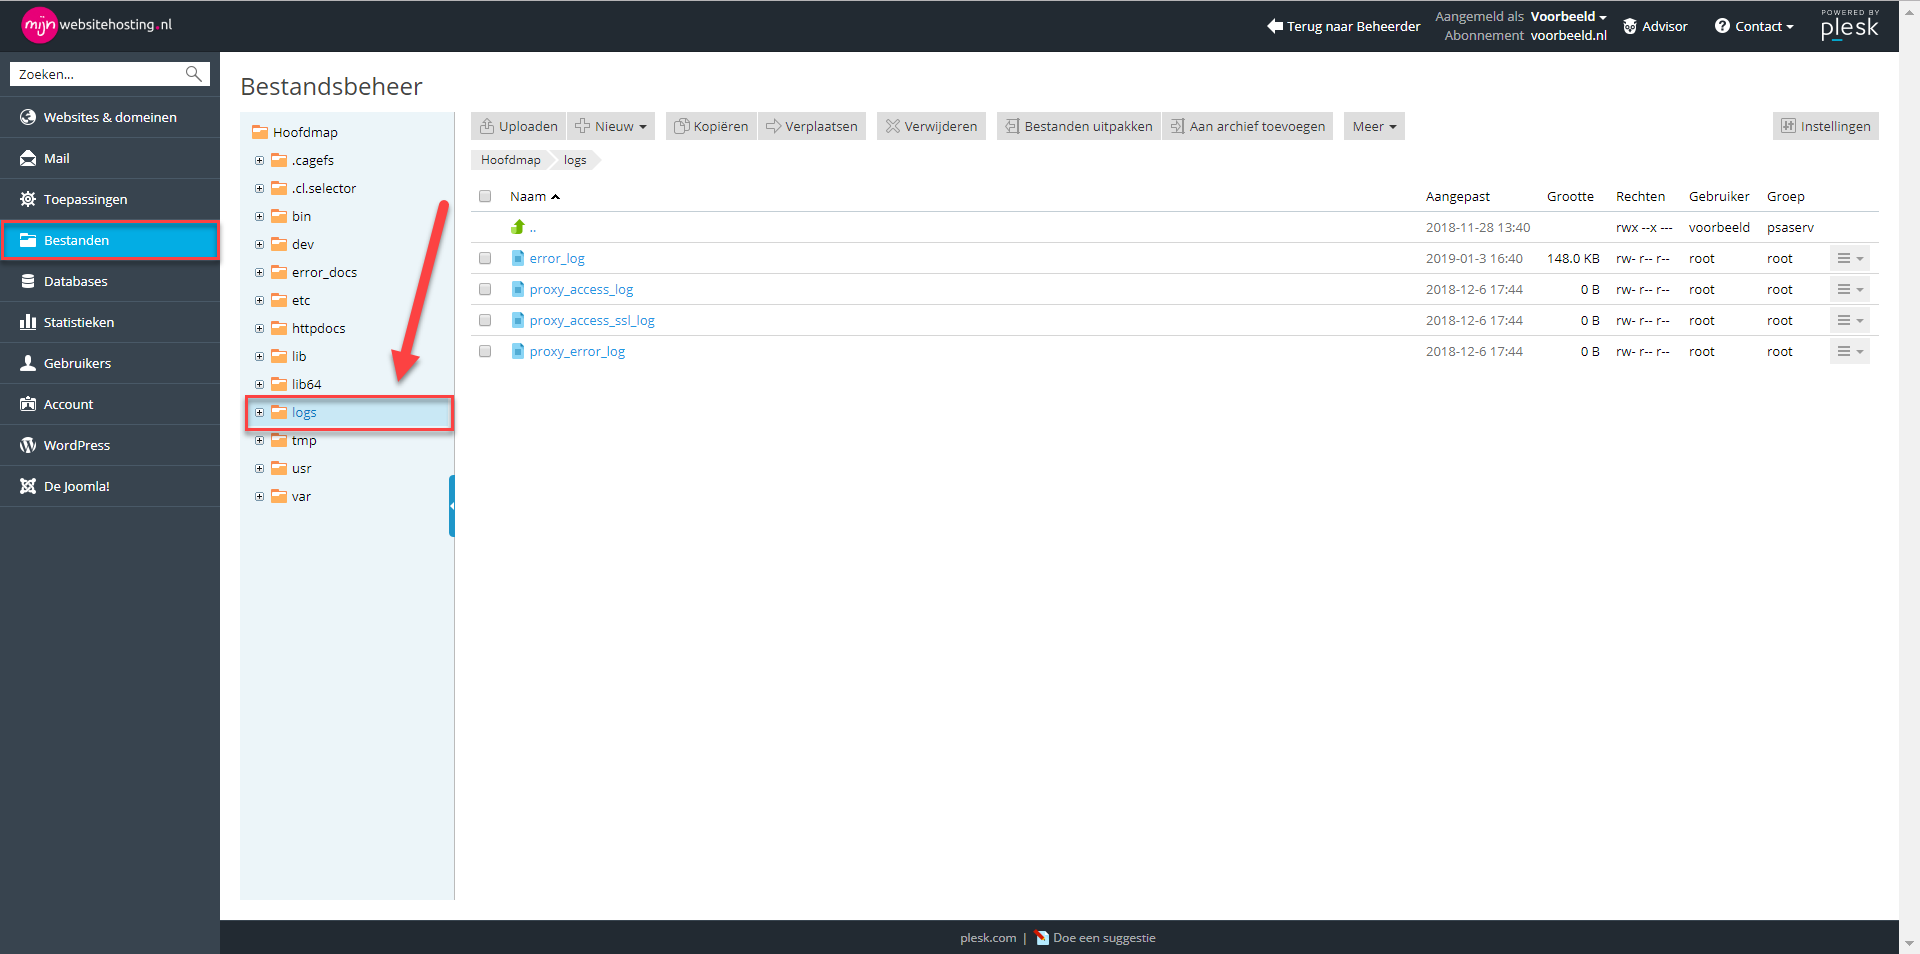Select the lib folder in the tree
The width and height of the screenshot is (1920, 954).
coord(299,356)
